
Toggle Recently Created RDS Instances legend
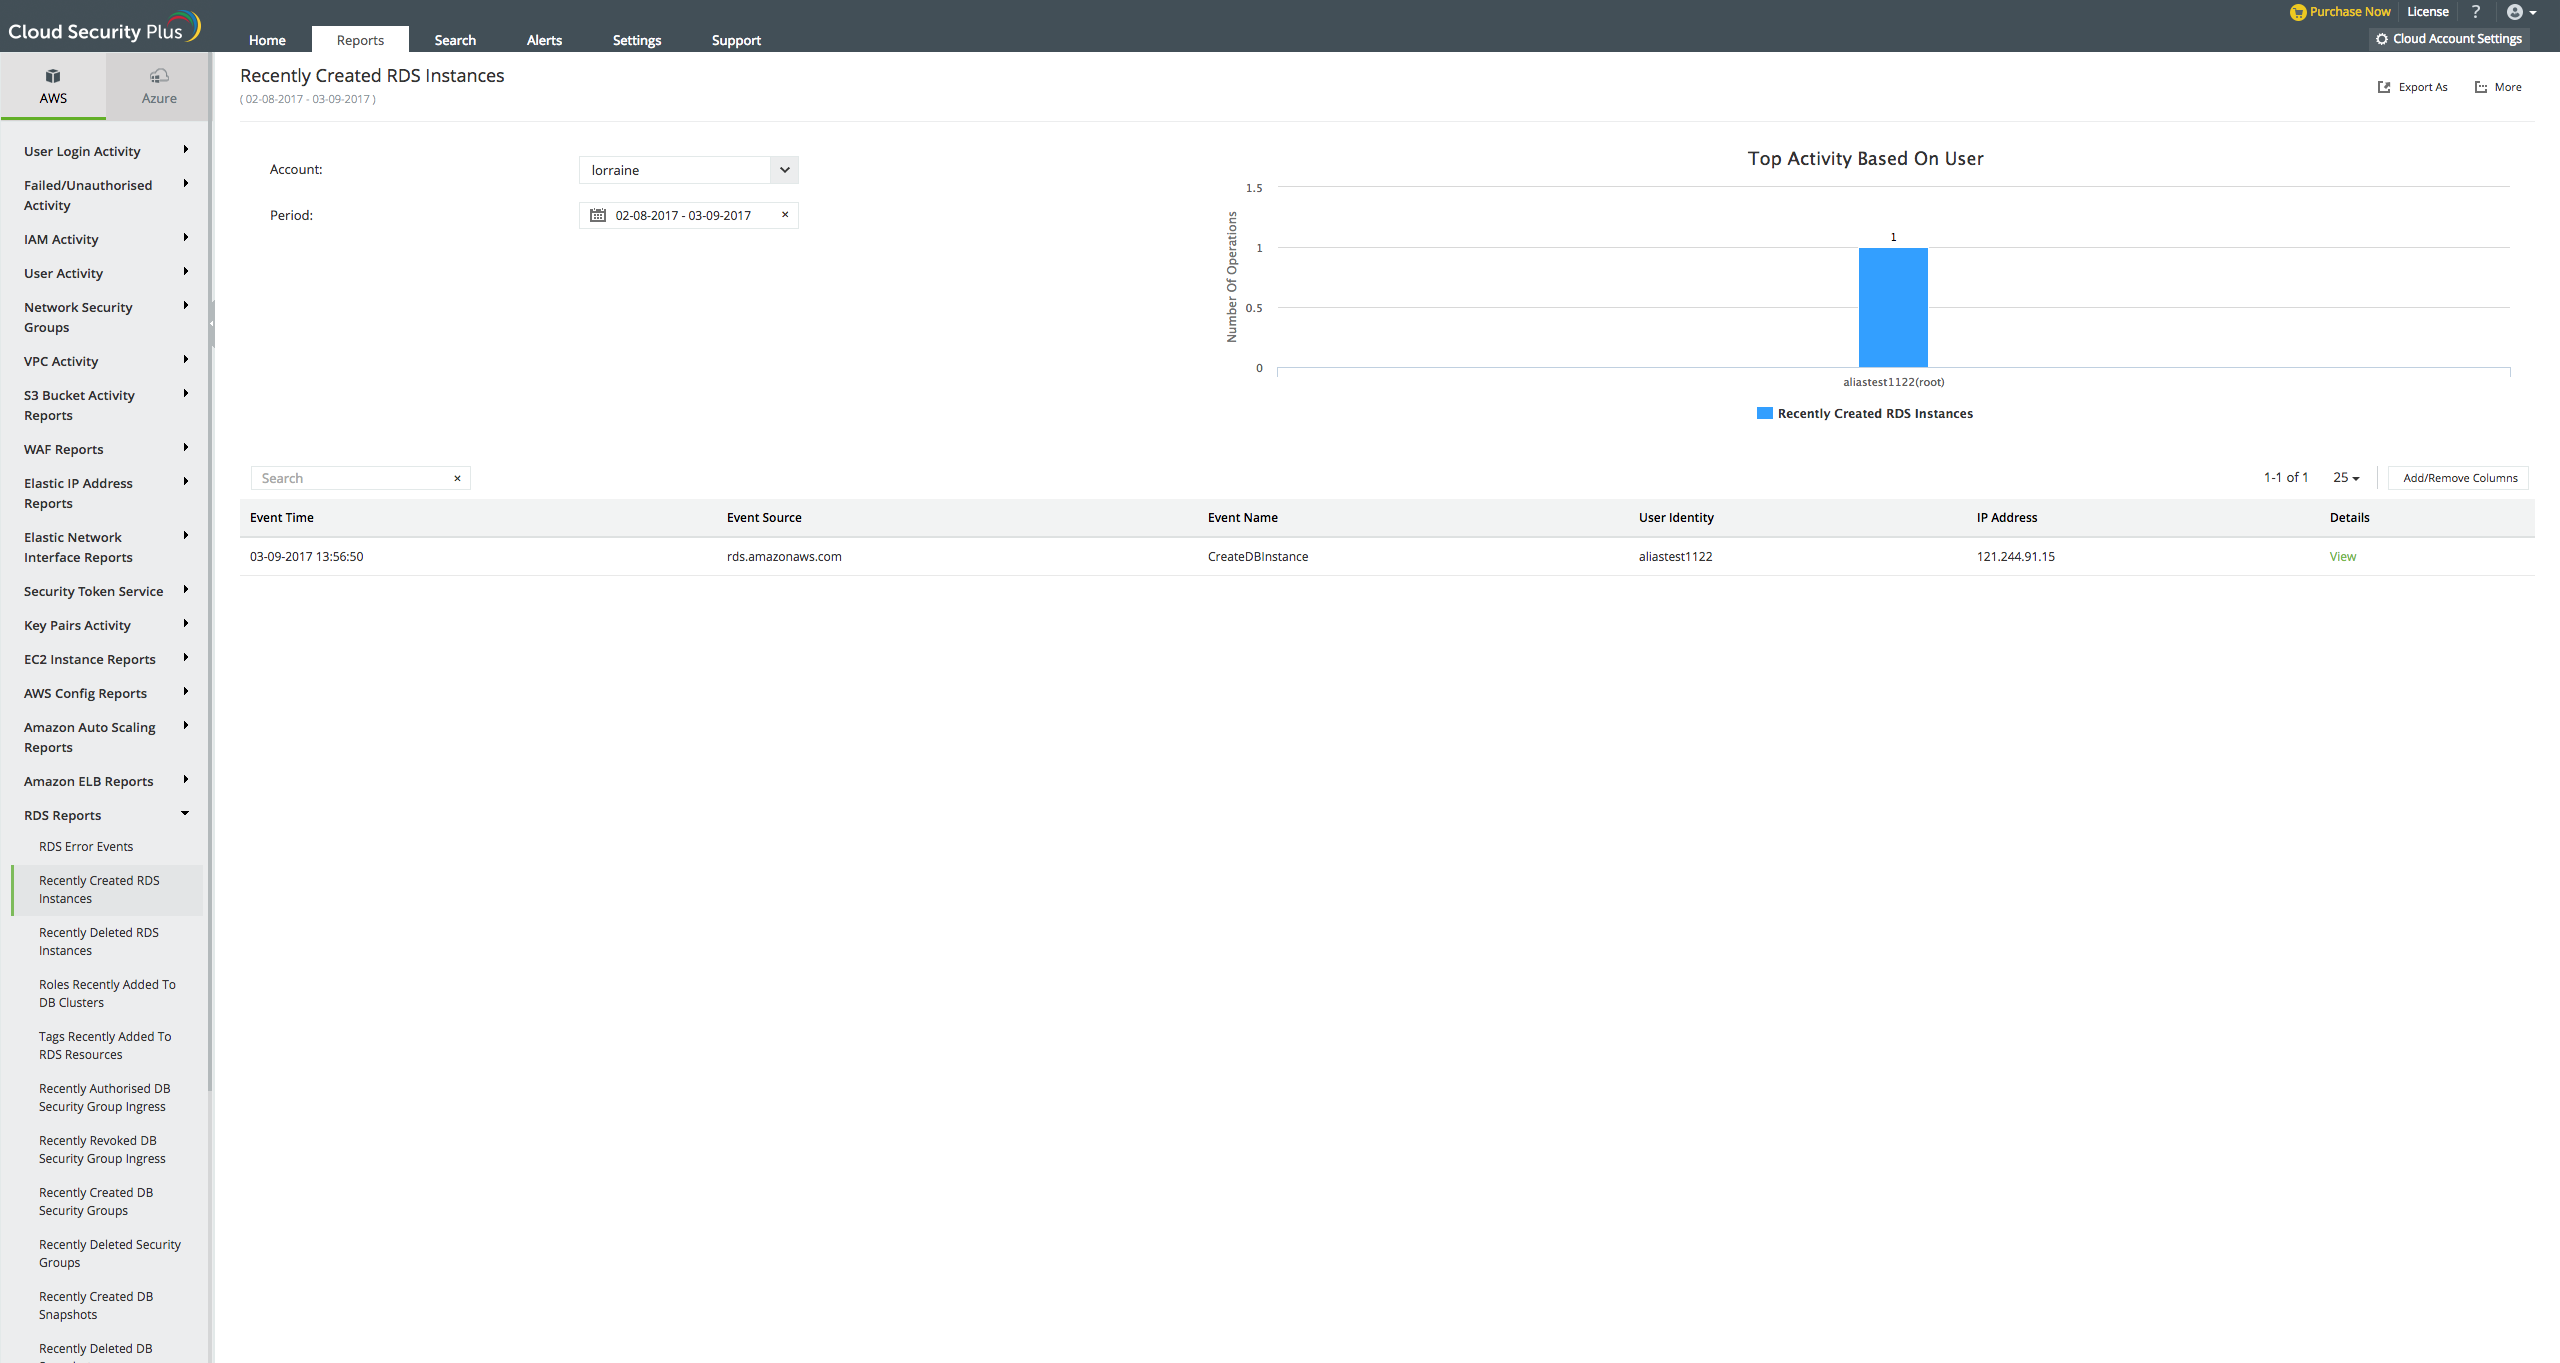pyautogui.click(x=1864, y=413)
